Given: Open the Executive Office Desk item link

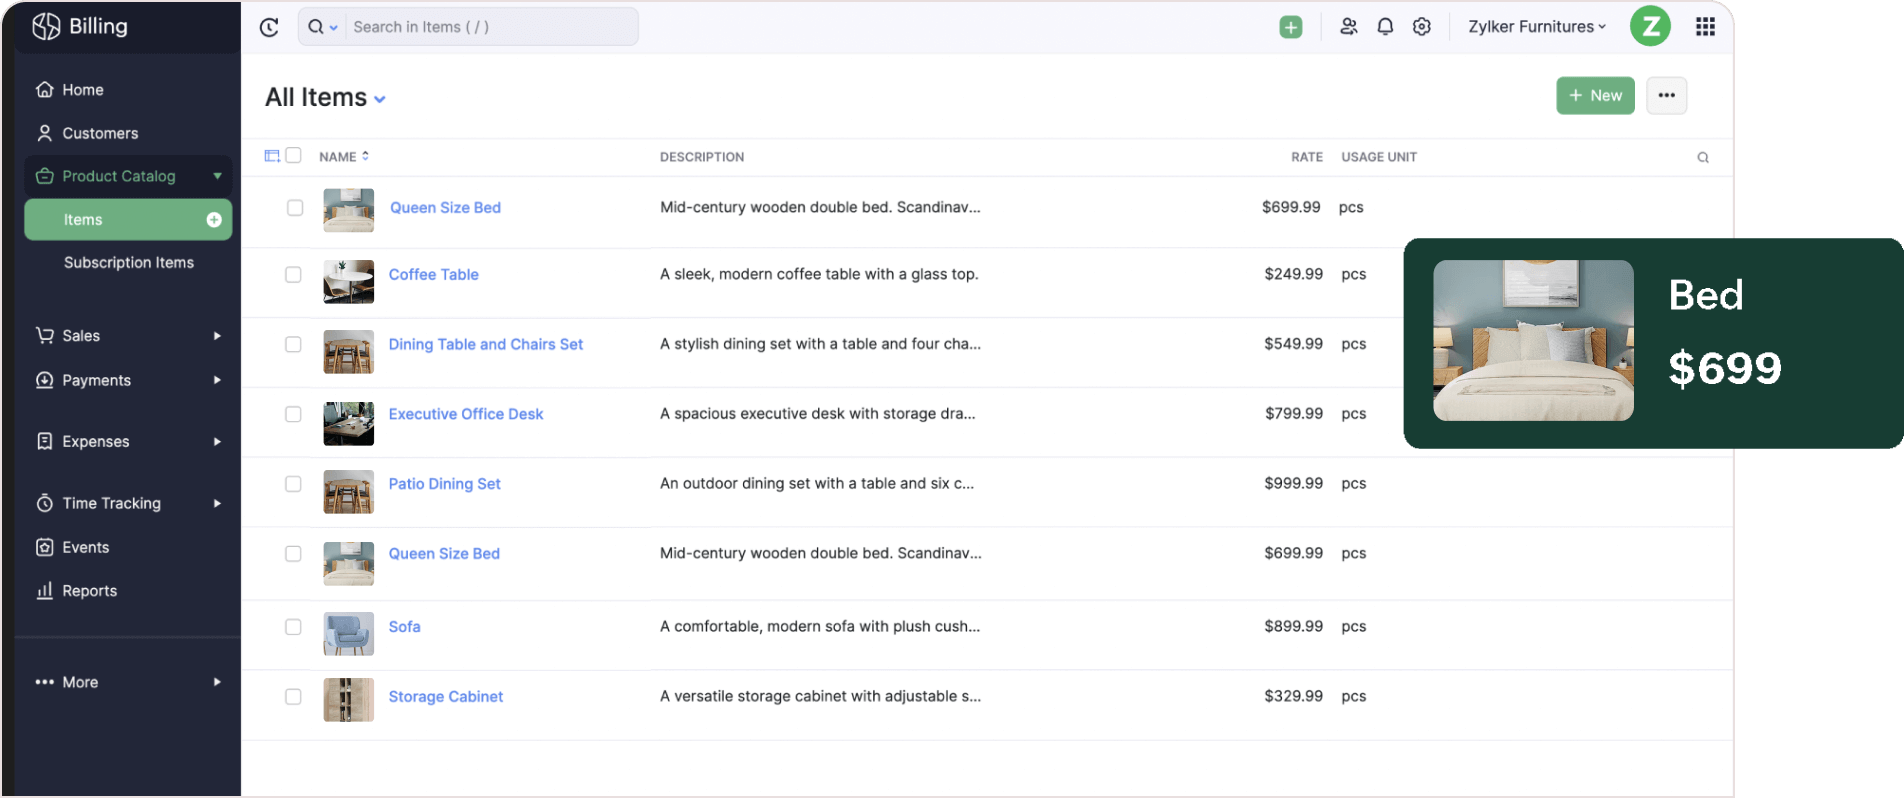Looking at the screenshot, I should click(x=465, y=414).
